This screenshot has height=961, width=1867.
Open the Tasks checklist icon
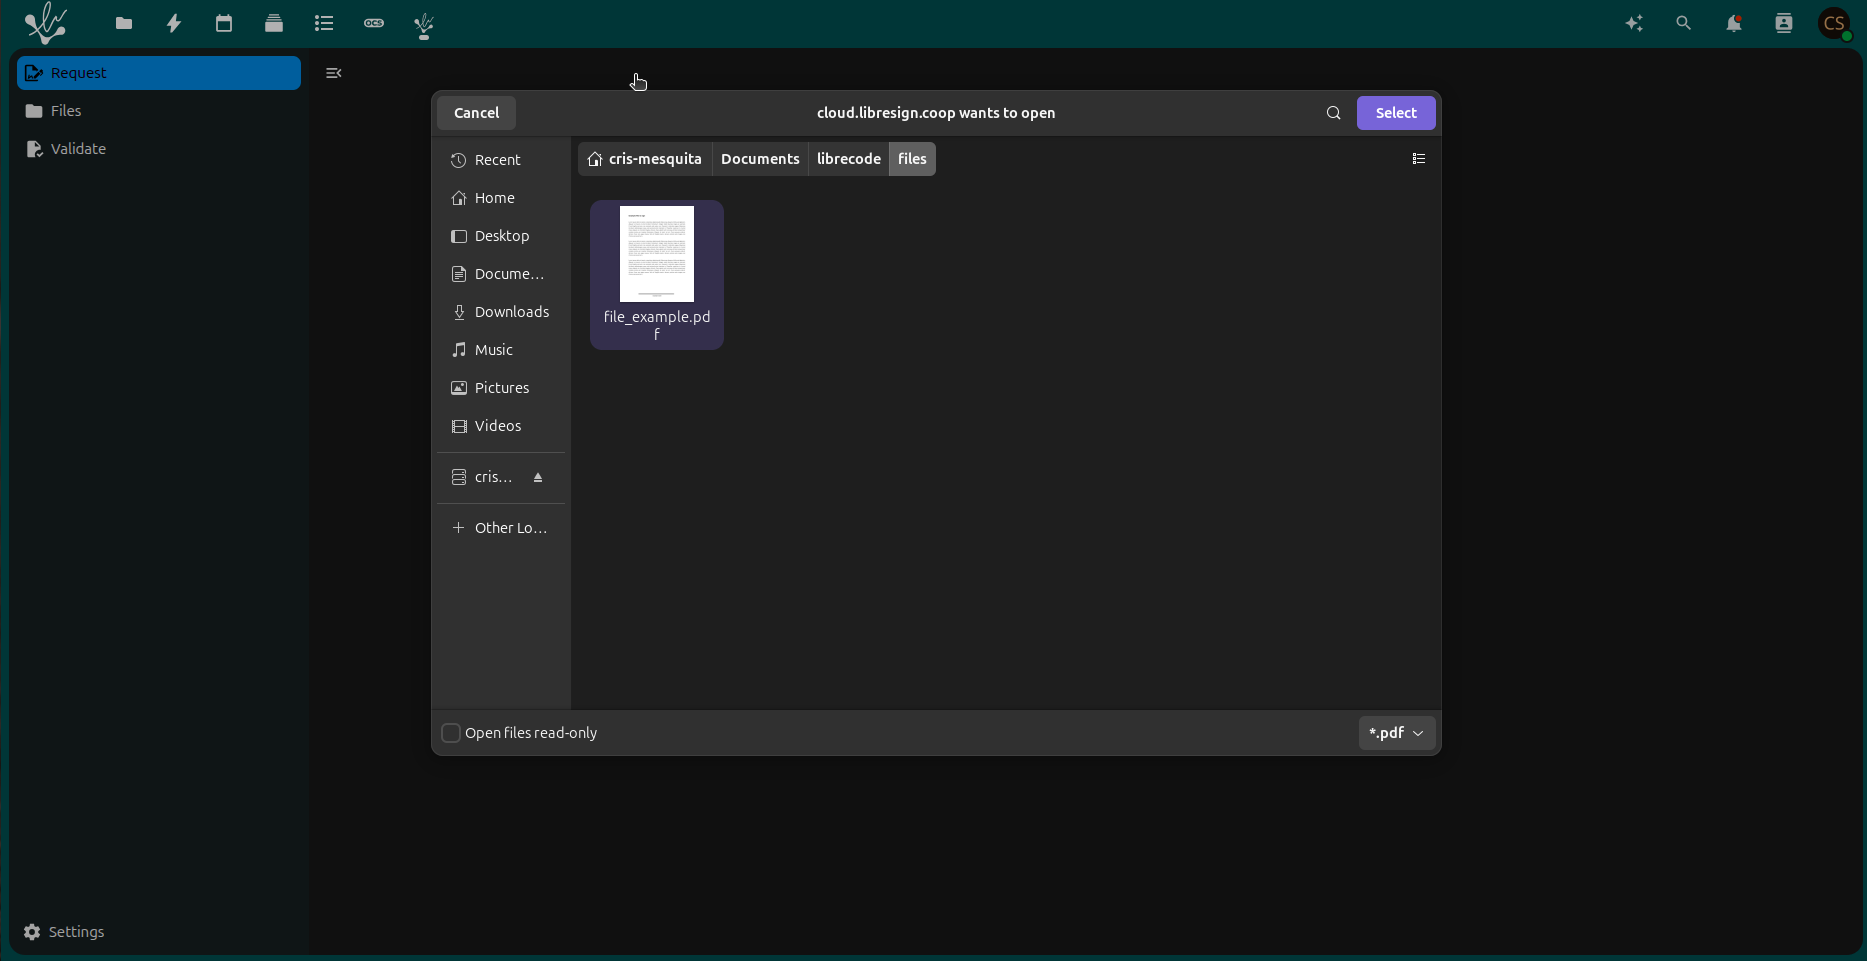pos(324,23)
